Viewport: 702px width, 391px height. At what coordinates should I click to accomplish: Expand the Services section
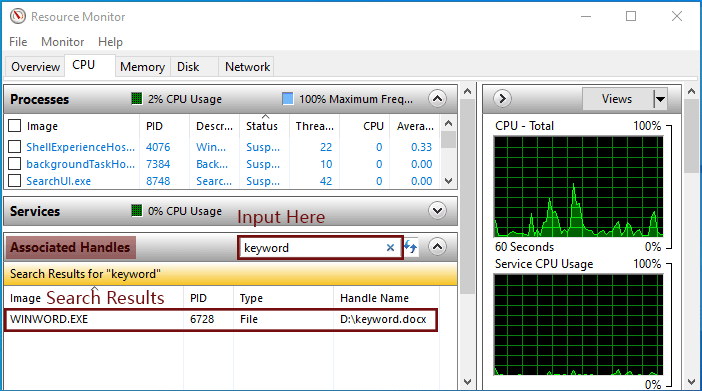point(437,211)
